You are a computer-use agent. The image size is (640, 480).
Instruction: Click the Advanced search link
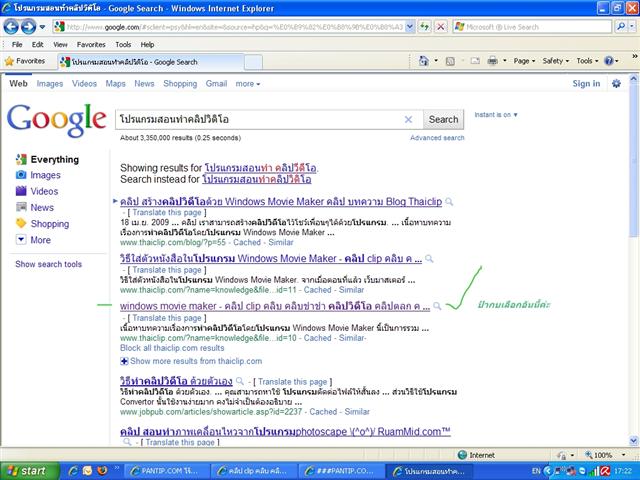click(x=437, y=138)
